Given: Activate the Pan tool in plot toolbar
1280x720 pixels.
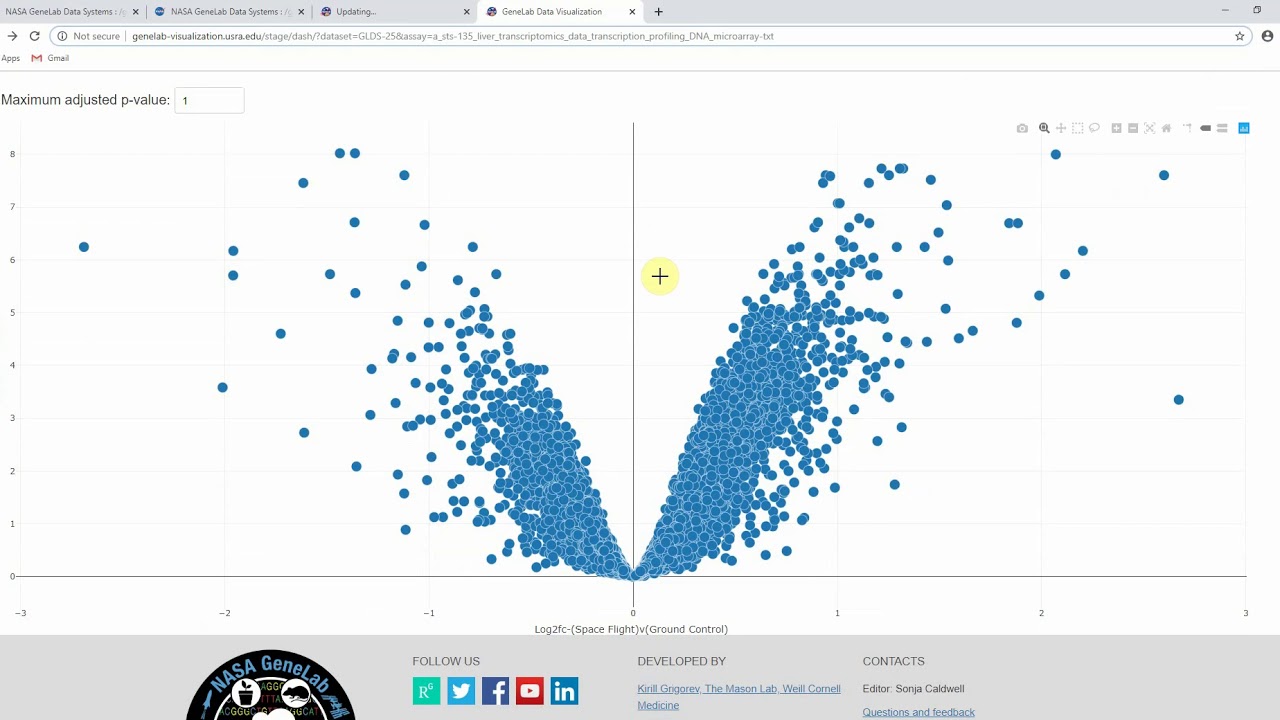Looking at the screenshot, I should (x=1061, y=128).
